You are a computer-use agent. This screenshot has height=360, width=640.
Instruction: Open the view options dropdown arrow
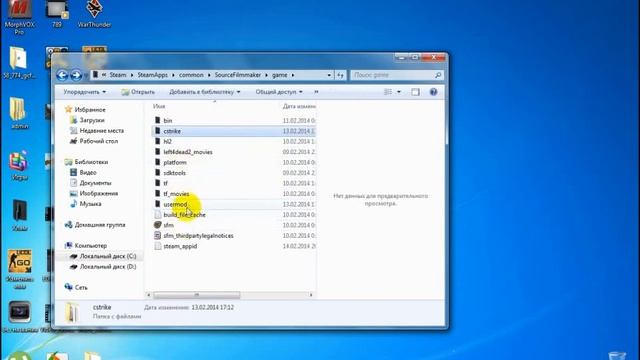399,92
